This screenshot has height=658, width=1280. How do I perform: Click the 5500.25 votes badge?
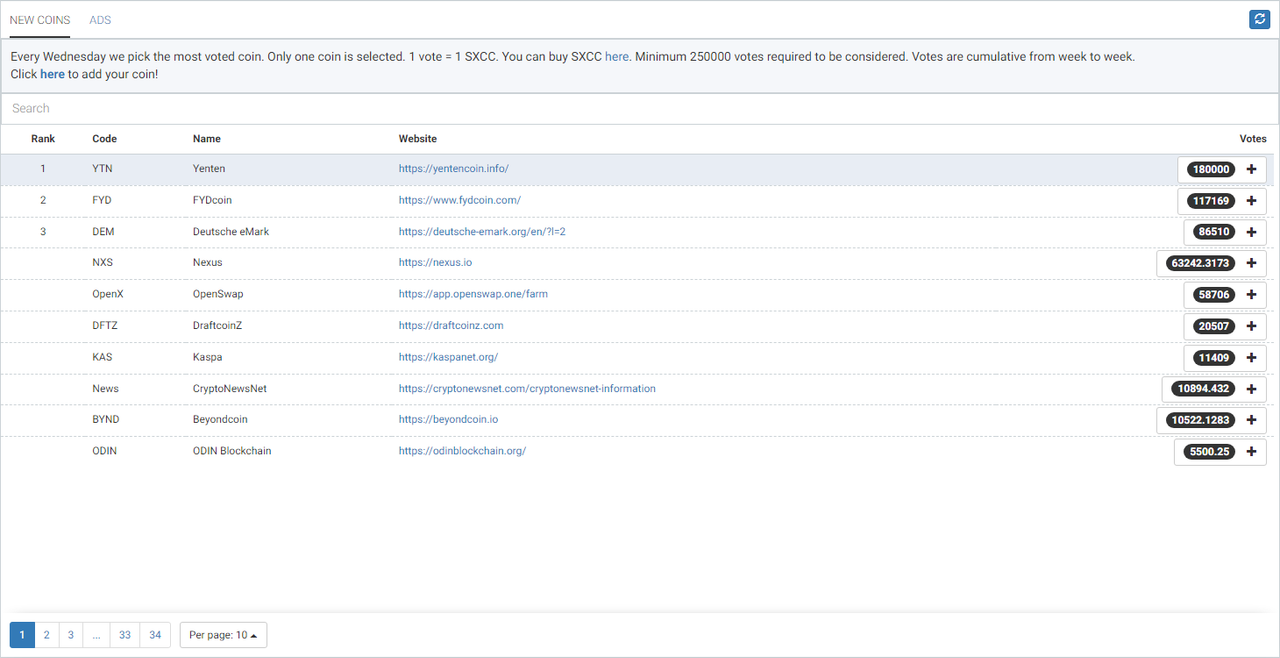tap(1209, 451)
